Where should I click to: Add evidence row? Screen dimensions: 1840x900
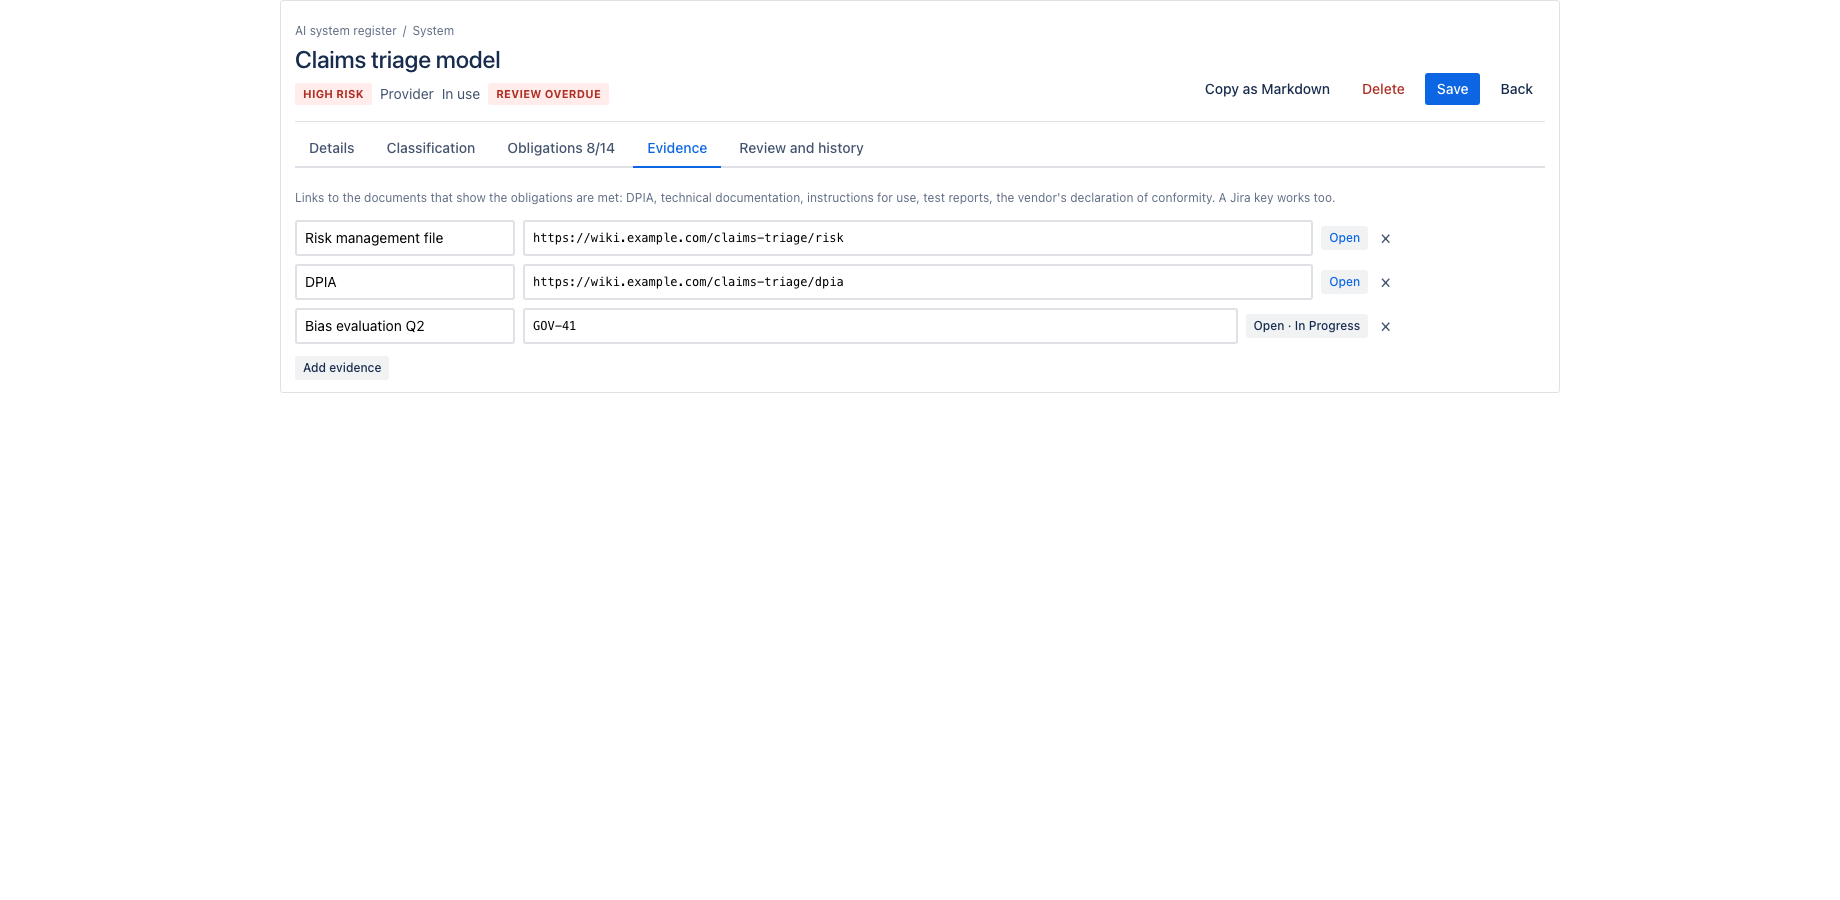coord(342,368)
